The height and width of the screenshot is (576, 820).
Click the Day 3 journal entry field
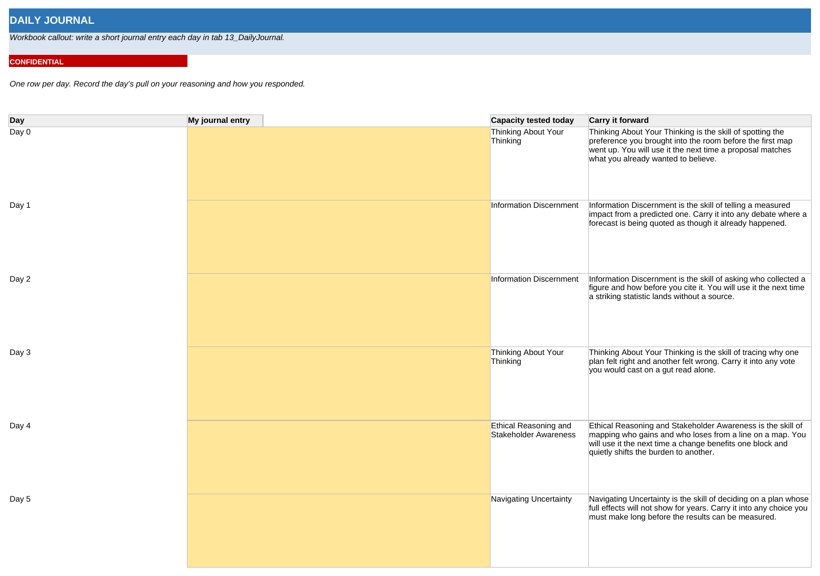coord(338,383)
